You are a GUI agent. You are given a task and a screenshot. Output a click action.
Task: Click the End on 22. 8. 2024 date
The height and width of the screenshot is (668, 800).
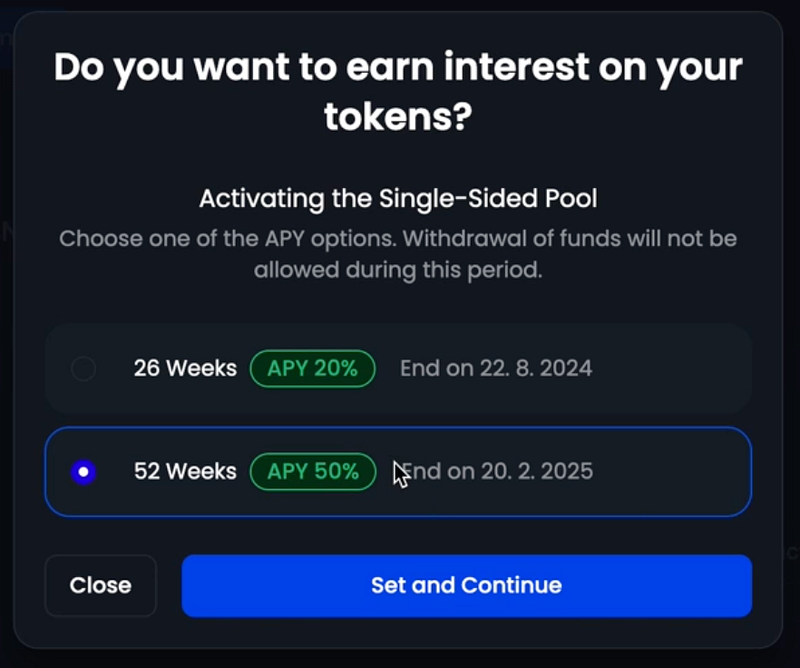coord(496,368)
